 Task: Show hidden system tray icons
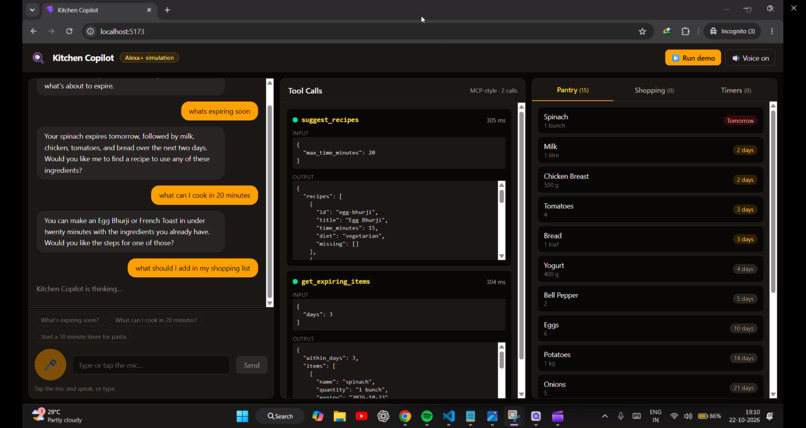pos(604,416)
